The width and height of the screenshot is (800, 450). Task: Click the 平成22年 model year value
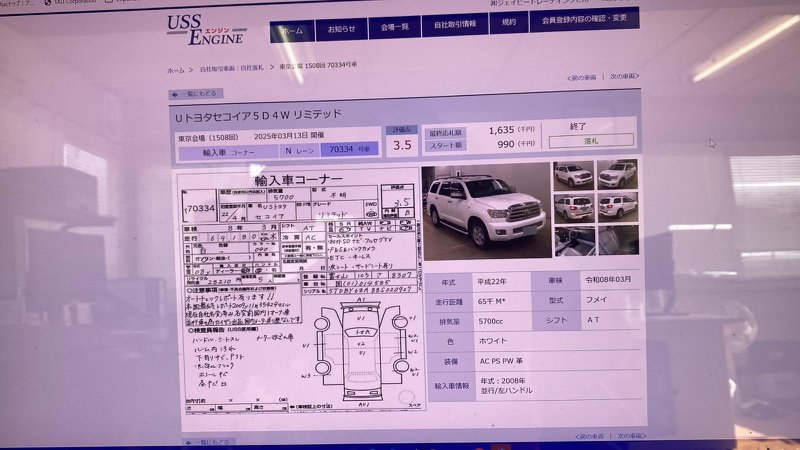(492, 282)
